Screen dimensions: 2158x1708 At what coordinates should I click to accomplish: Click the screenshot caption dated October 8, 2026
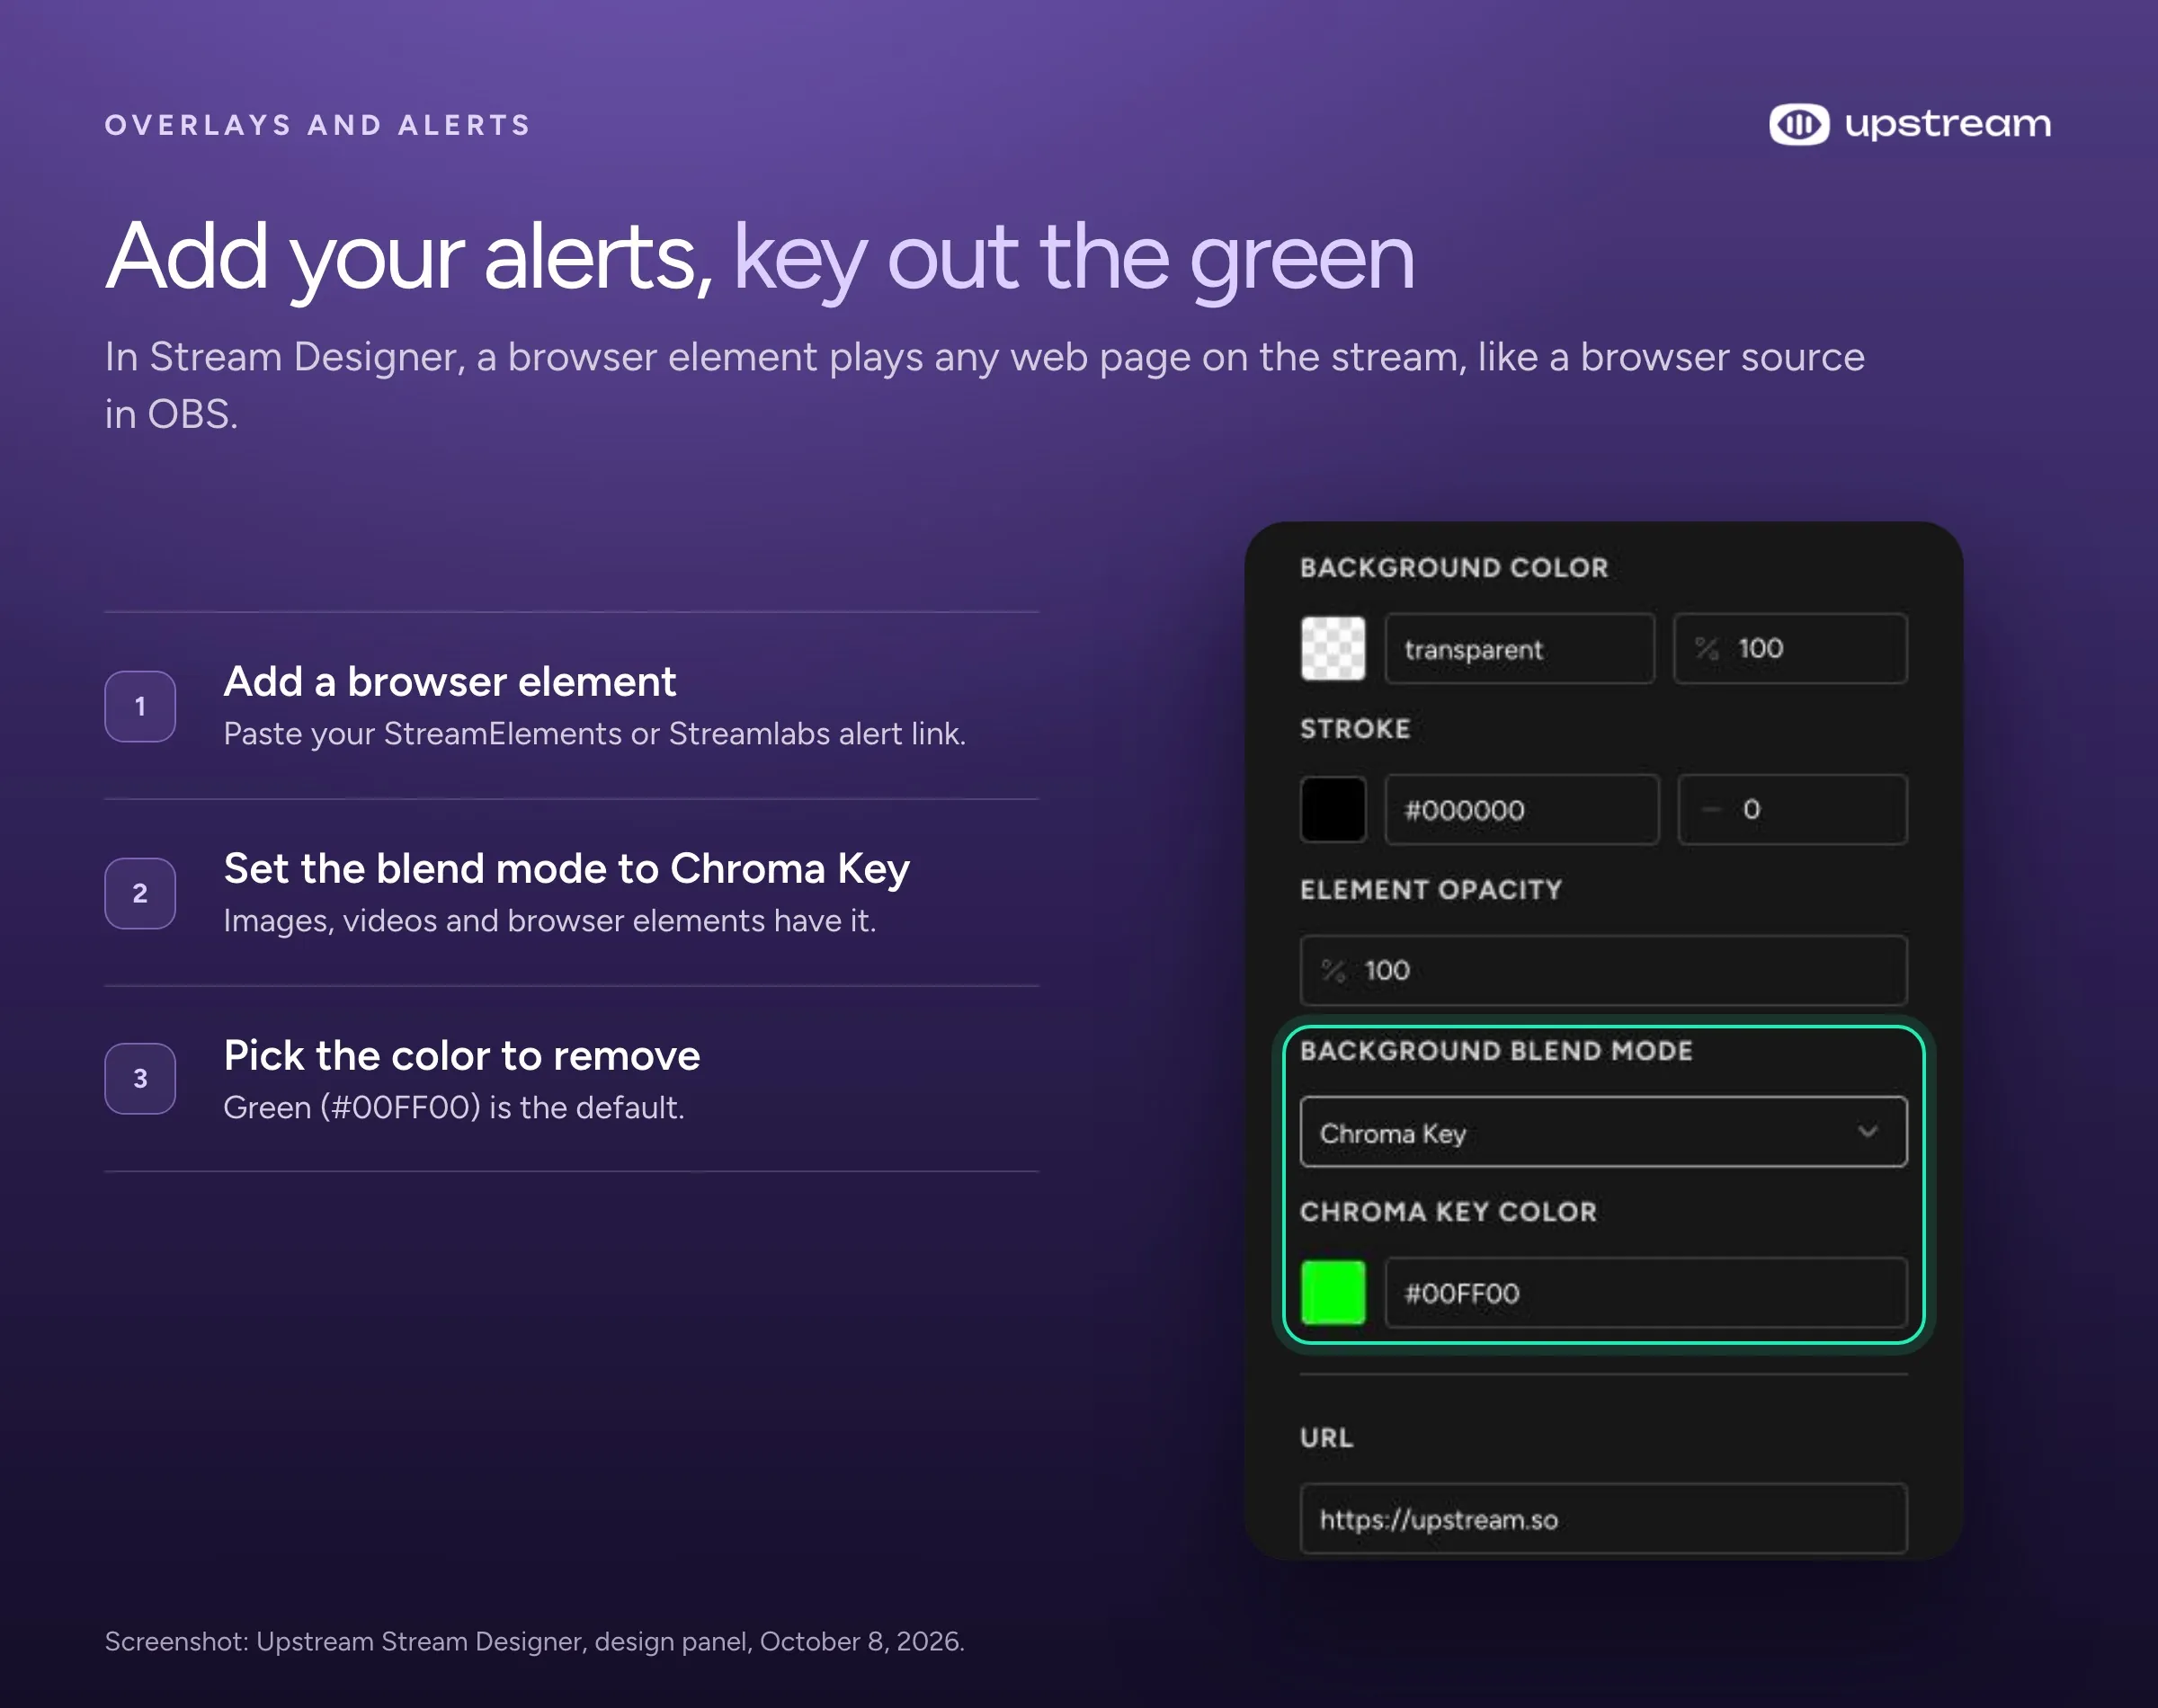tap(534, 1641)
